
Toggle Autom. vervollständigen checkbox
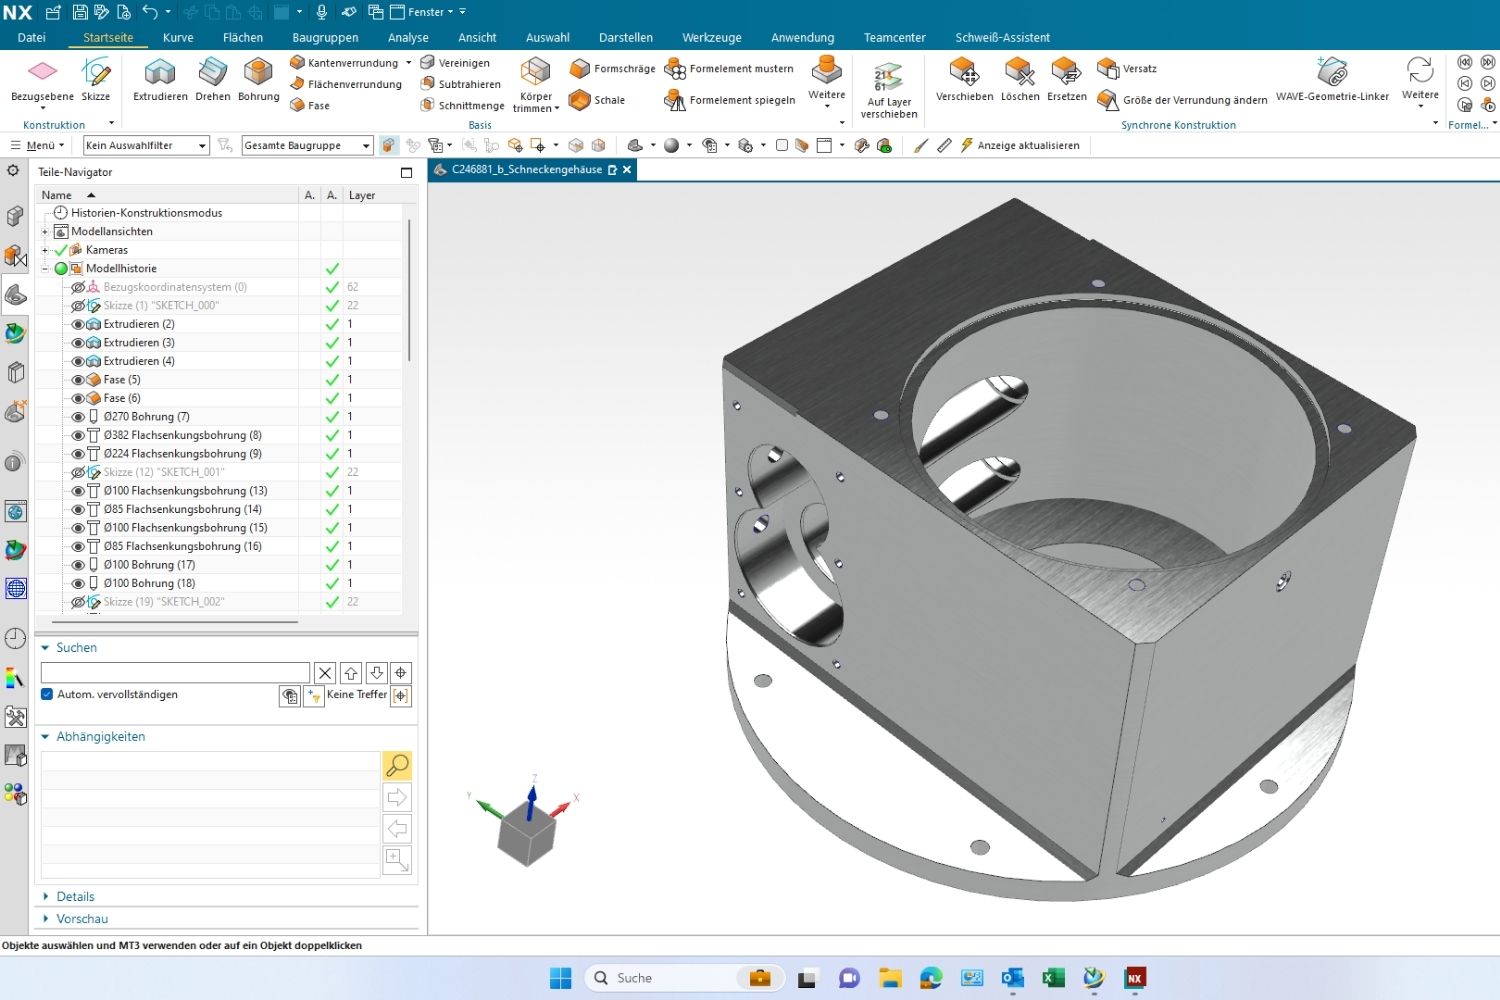[x=47, y=694]
